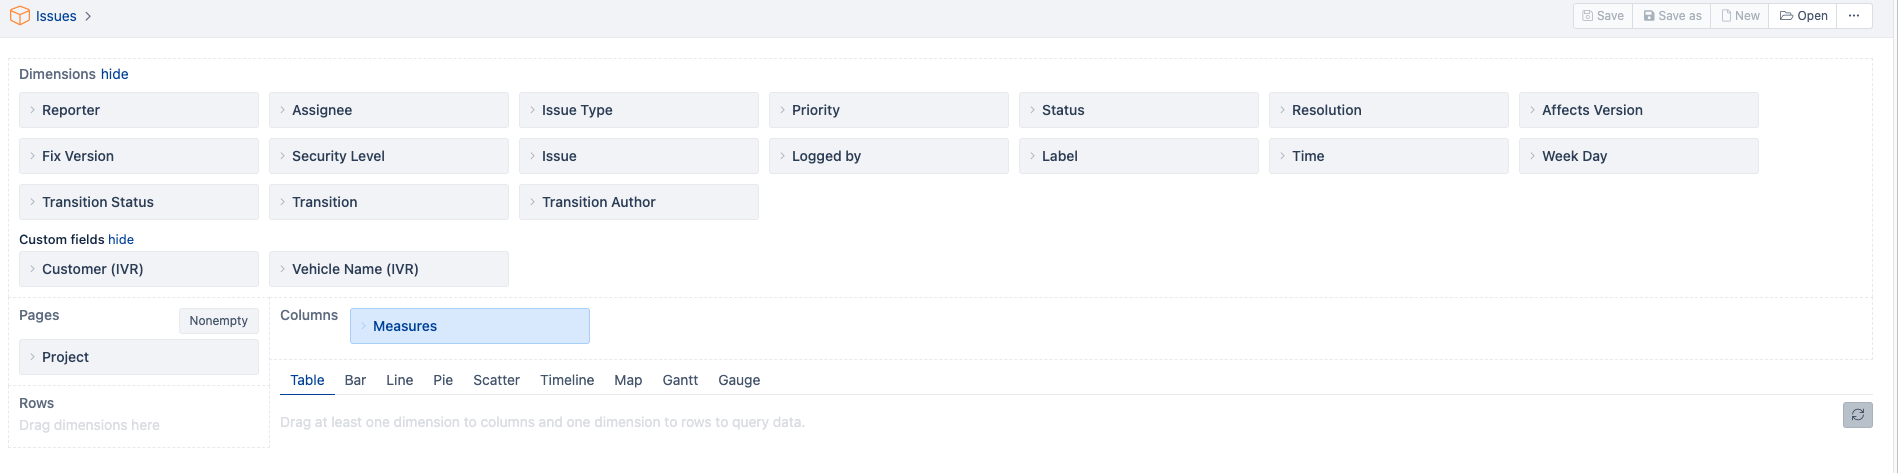Expand the Issue dimension chevron
This screenshot has height=473, width=1898.
point(532,156)
